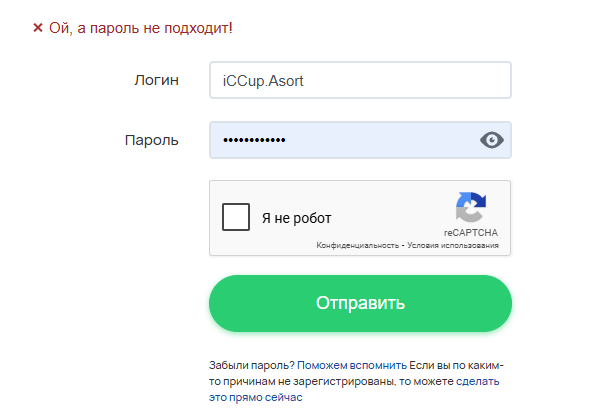Click the Логин field label

tap(156, 80)
